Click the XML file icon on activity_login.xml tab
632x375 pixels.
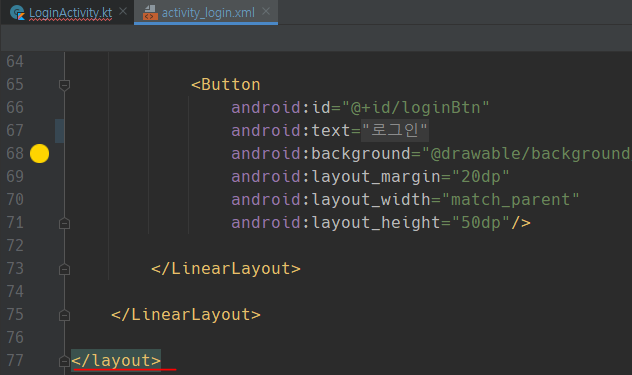tap(150, 12)
